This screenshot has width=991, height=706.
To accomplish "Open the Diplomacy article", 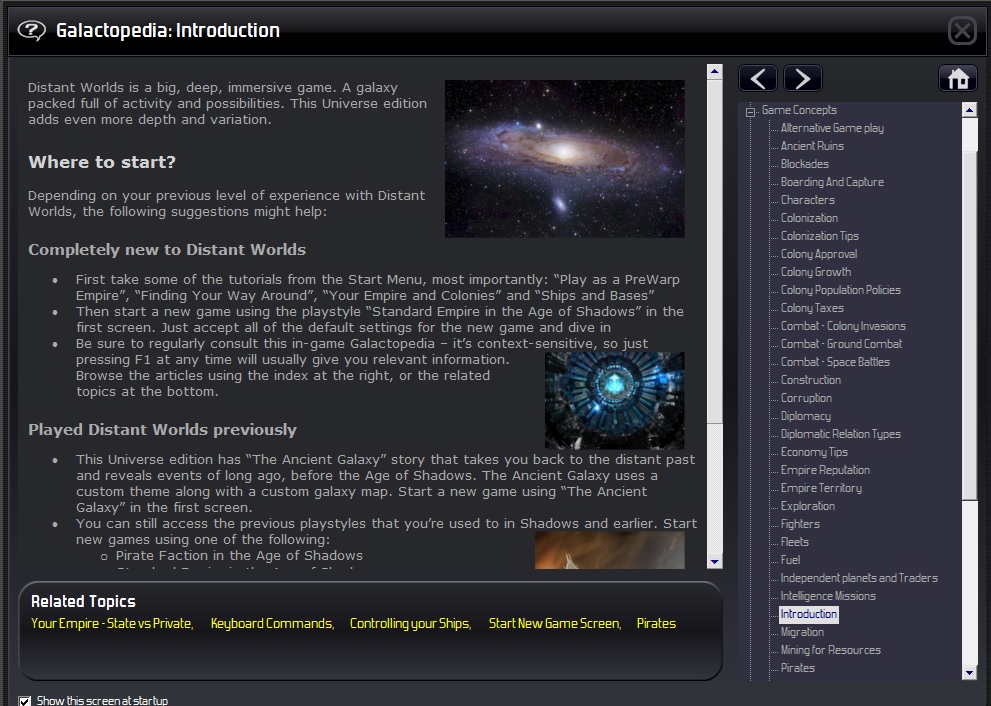I will click(x=806, y=416).
